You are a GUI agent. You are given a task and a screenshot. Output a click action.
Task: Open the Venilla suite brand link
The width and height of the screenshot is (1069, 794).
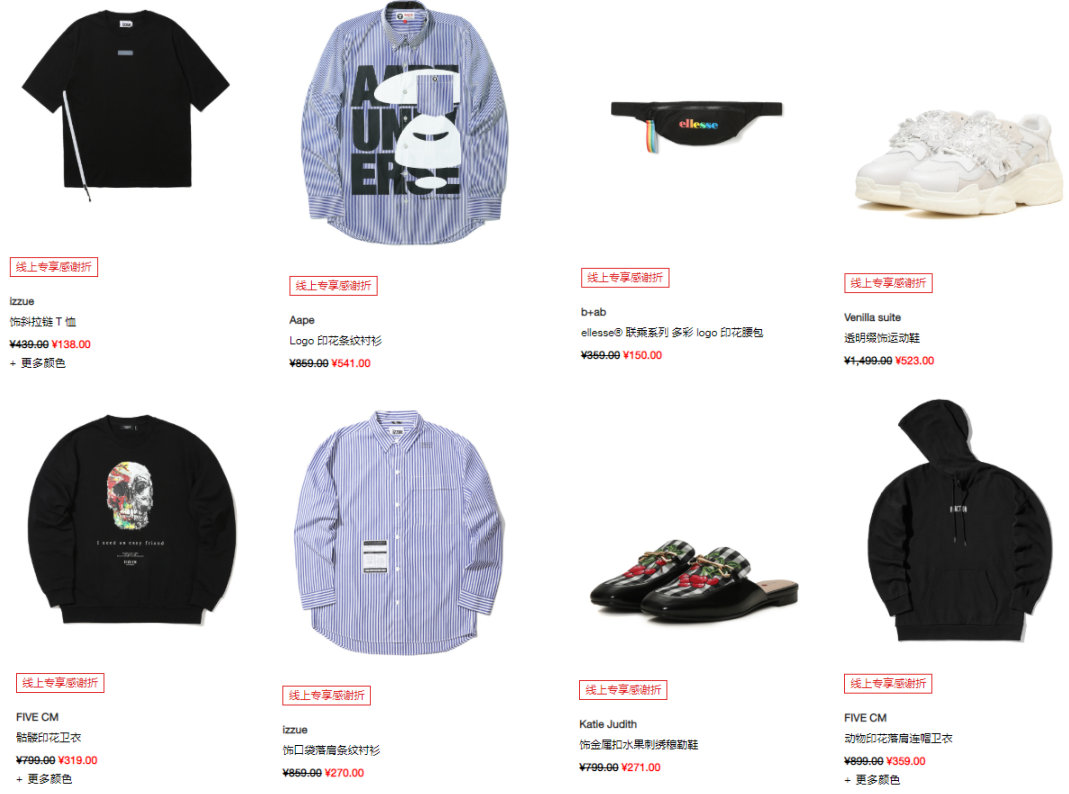[872, 318]
